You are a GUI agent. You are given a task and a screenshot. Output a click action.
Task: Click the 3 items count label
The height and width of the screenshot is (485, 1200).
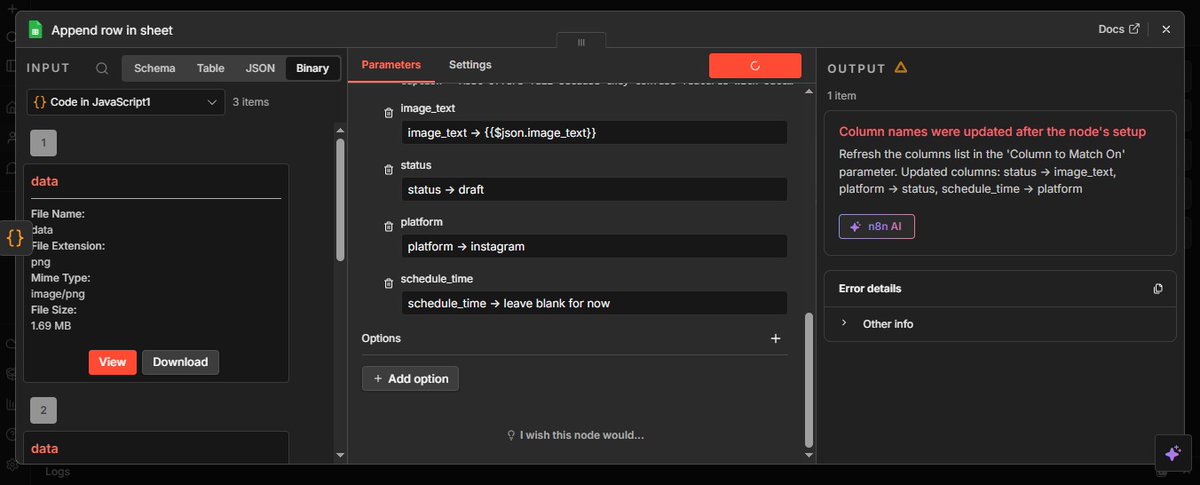click(x=251, y=102)
